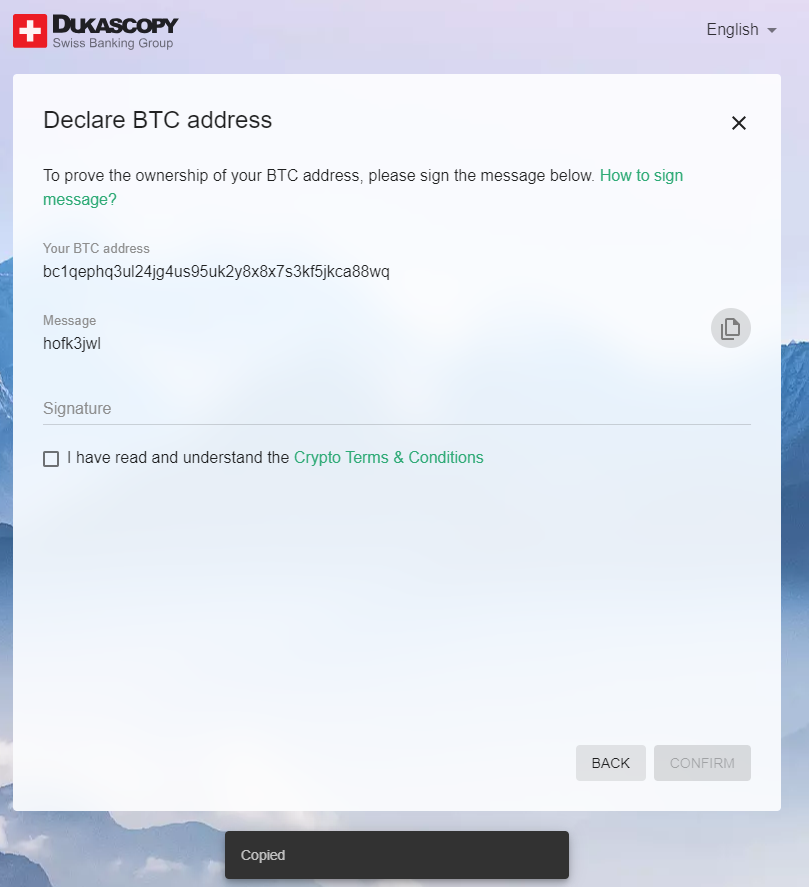
Task: Click the Dukascopy wordmark in the header
Action: tap(115, 24)
